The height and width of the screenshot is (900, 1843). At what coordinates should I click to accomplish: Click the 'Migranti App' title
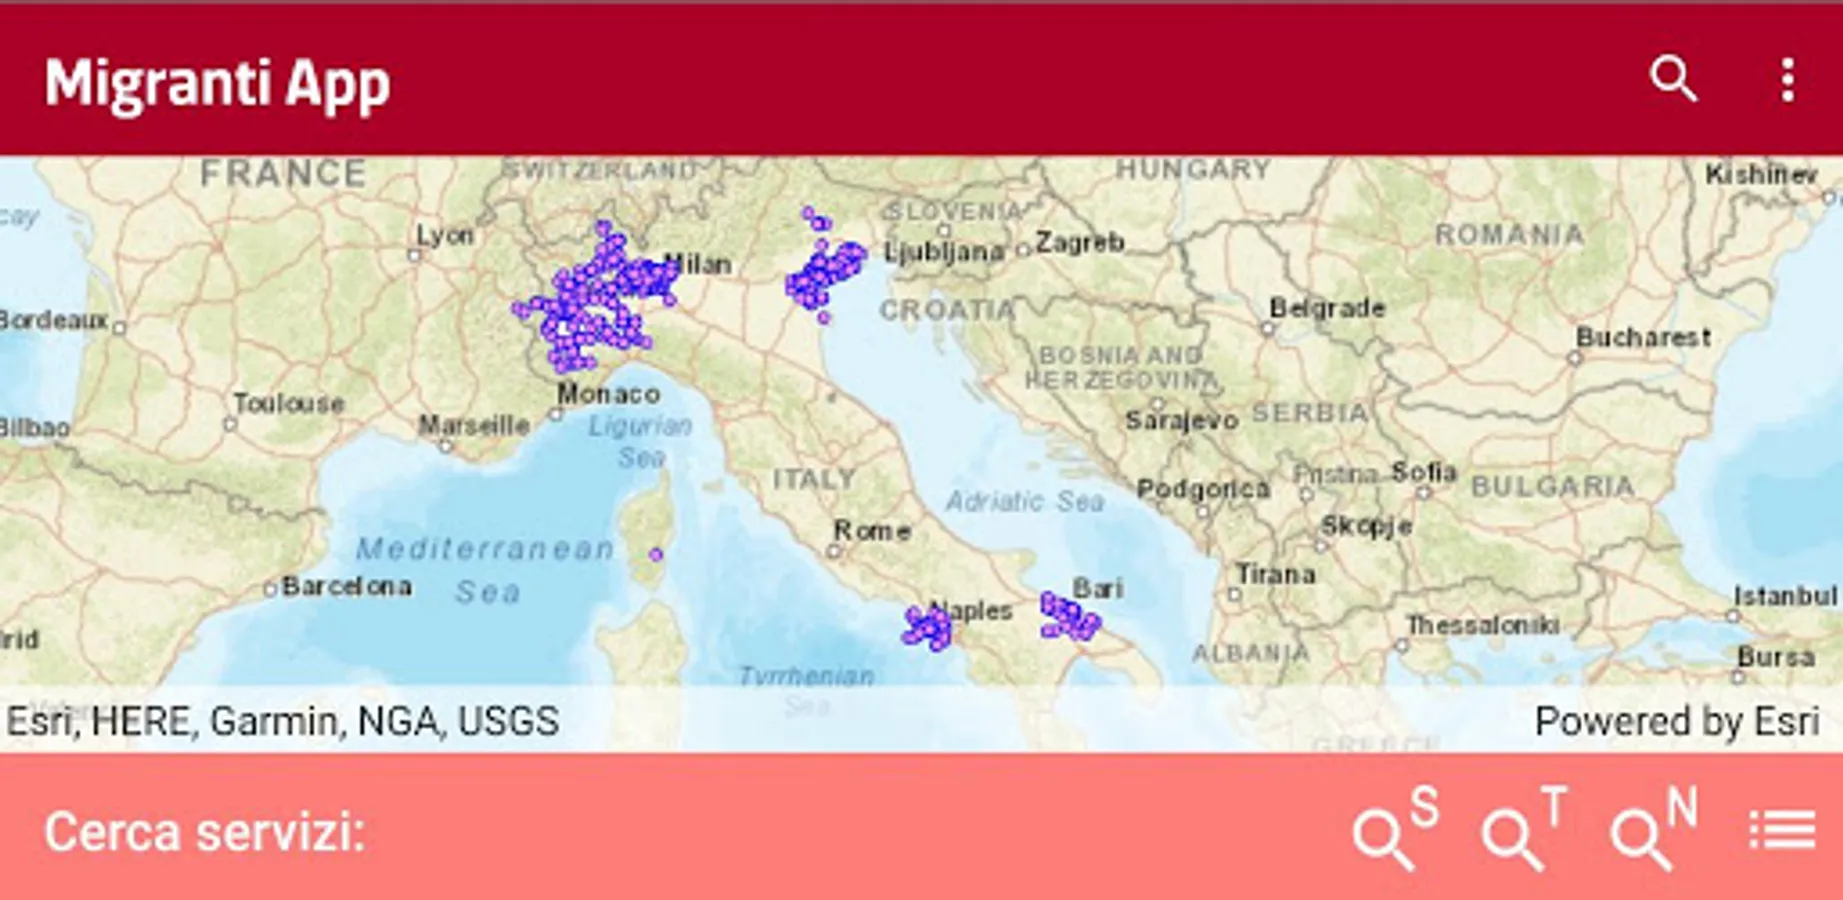point(217,84)
